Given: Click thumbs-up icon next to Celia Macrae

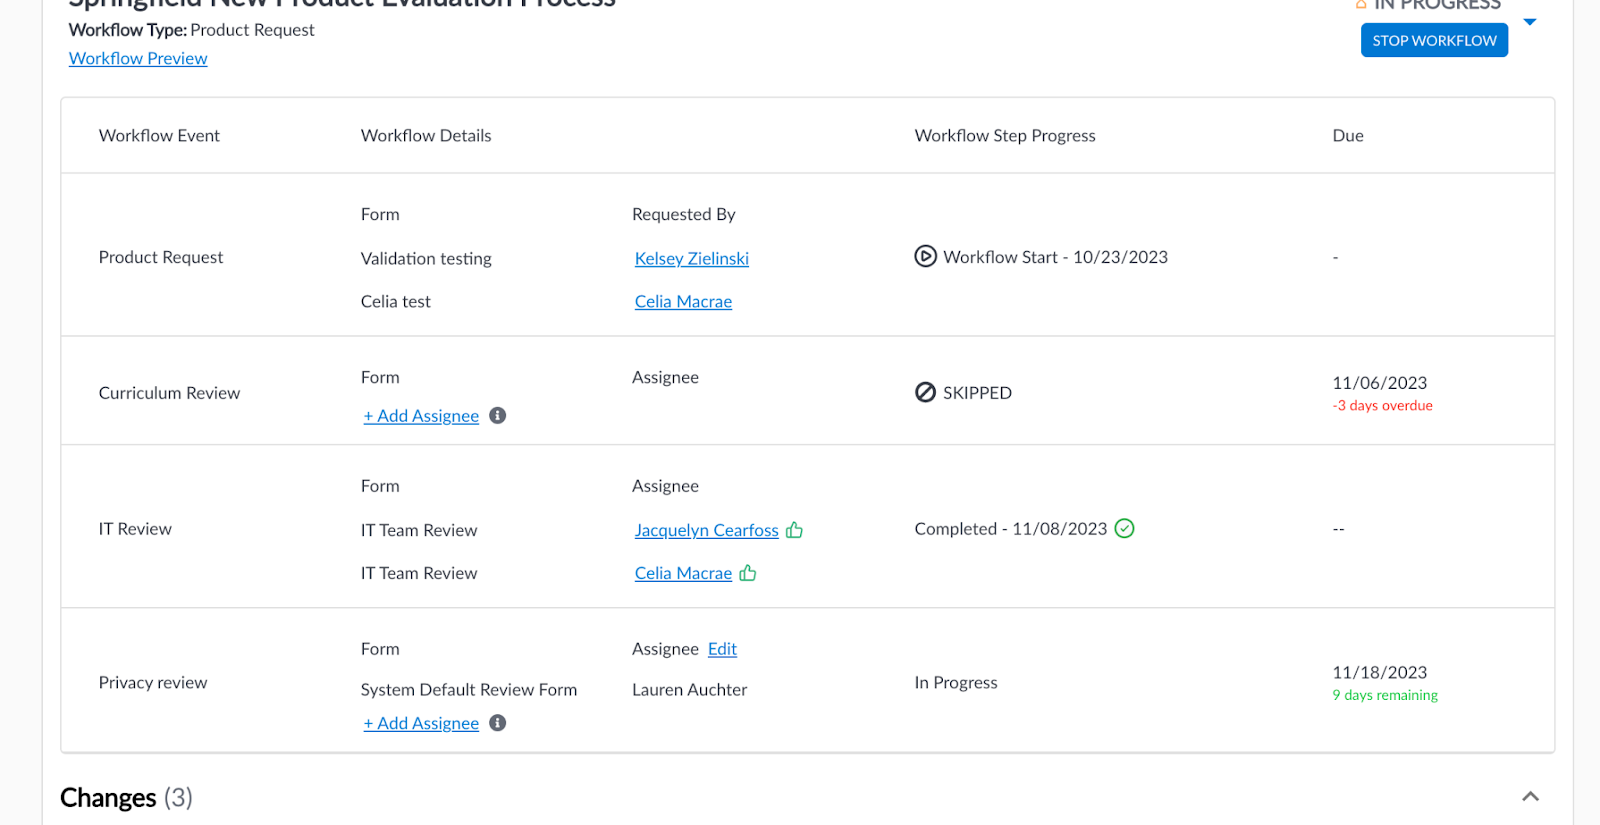Looking at the screenshot, I should 748,573.
